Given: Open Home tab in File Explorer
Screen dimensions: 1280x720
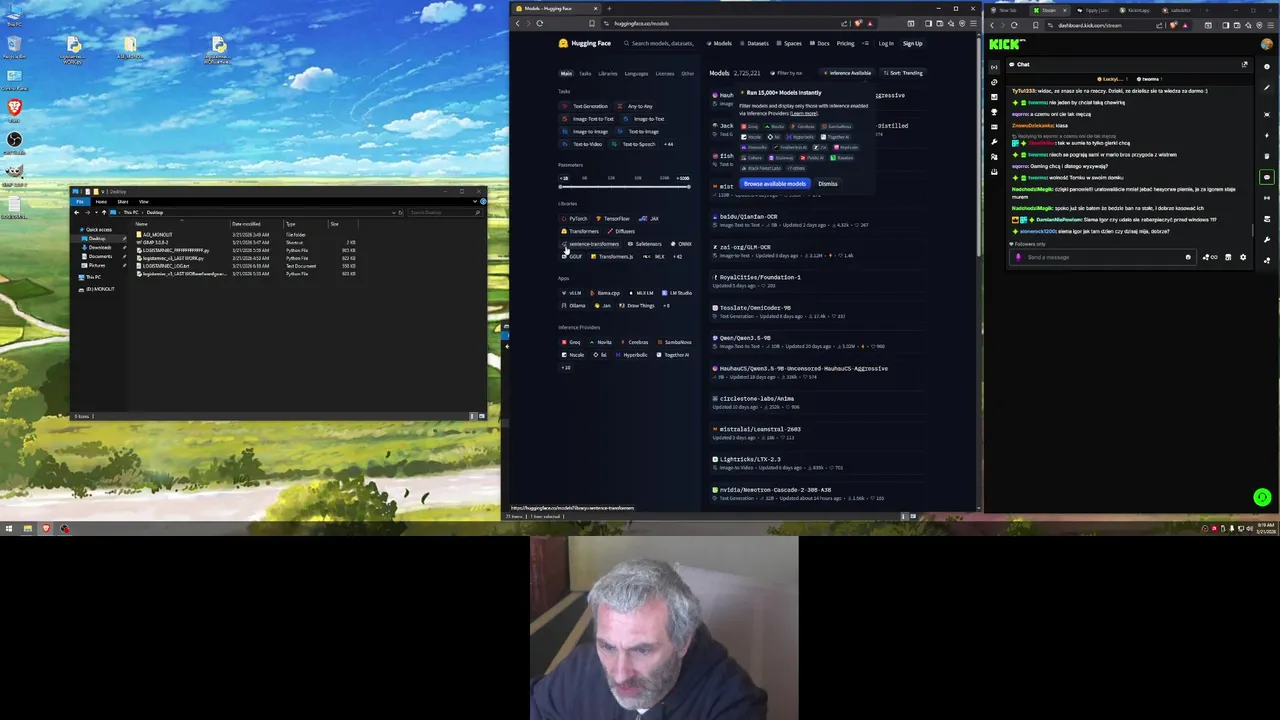Looking at the screenshot, I should [x=101, y=202].
